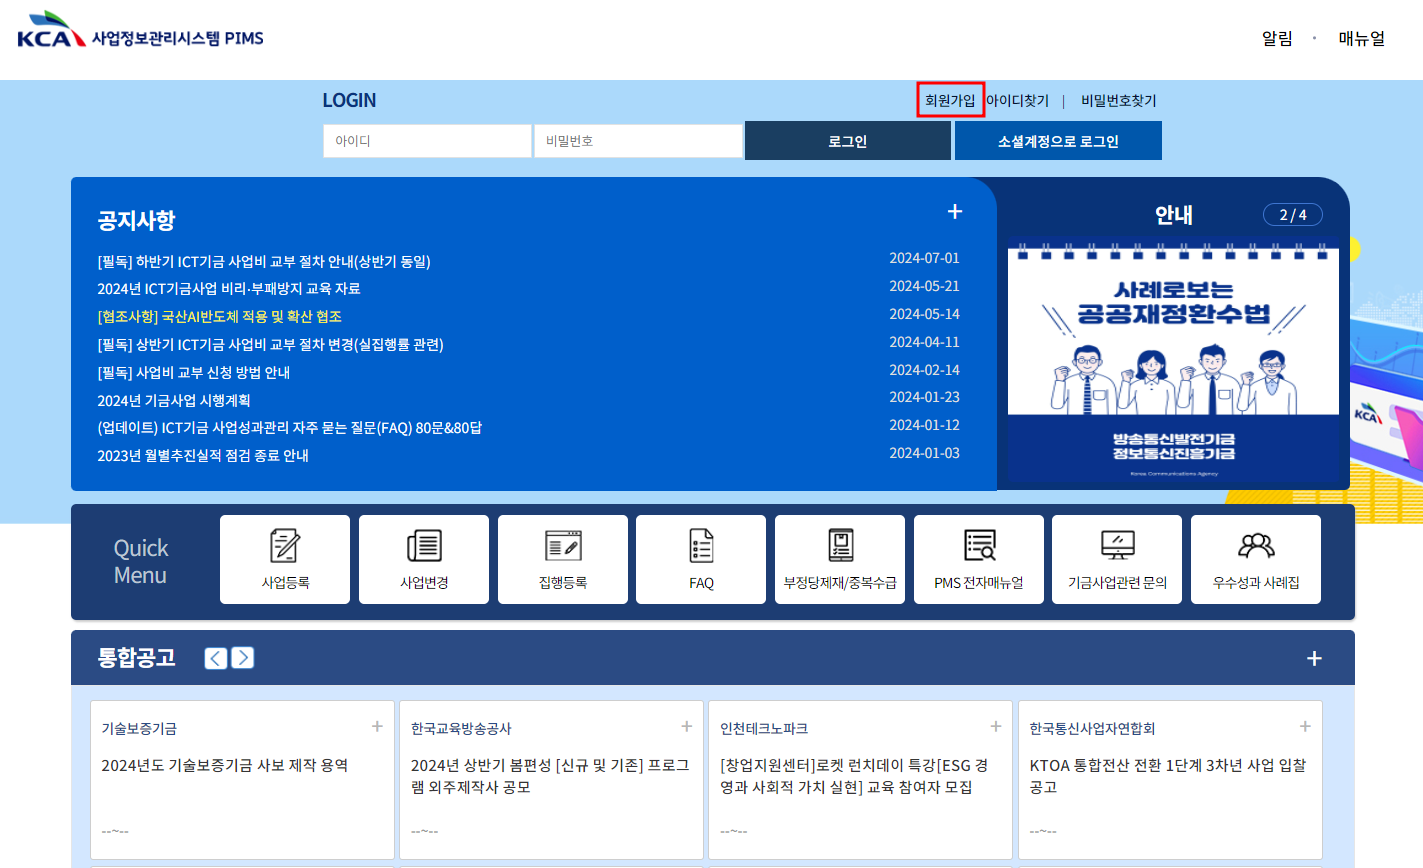The image size is (1423, 868).
Task: Focus the 비밀번호 input field
Action: (x=638, y=141)
